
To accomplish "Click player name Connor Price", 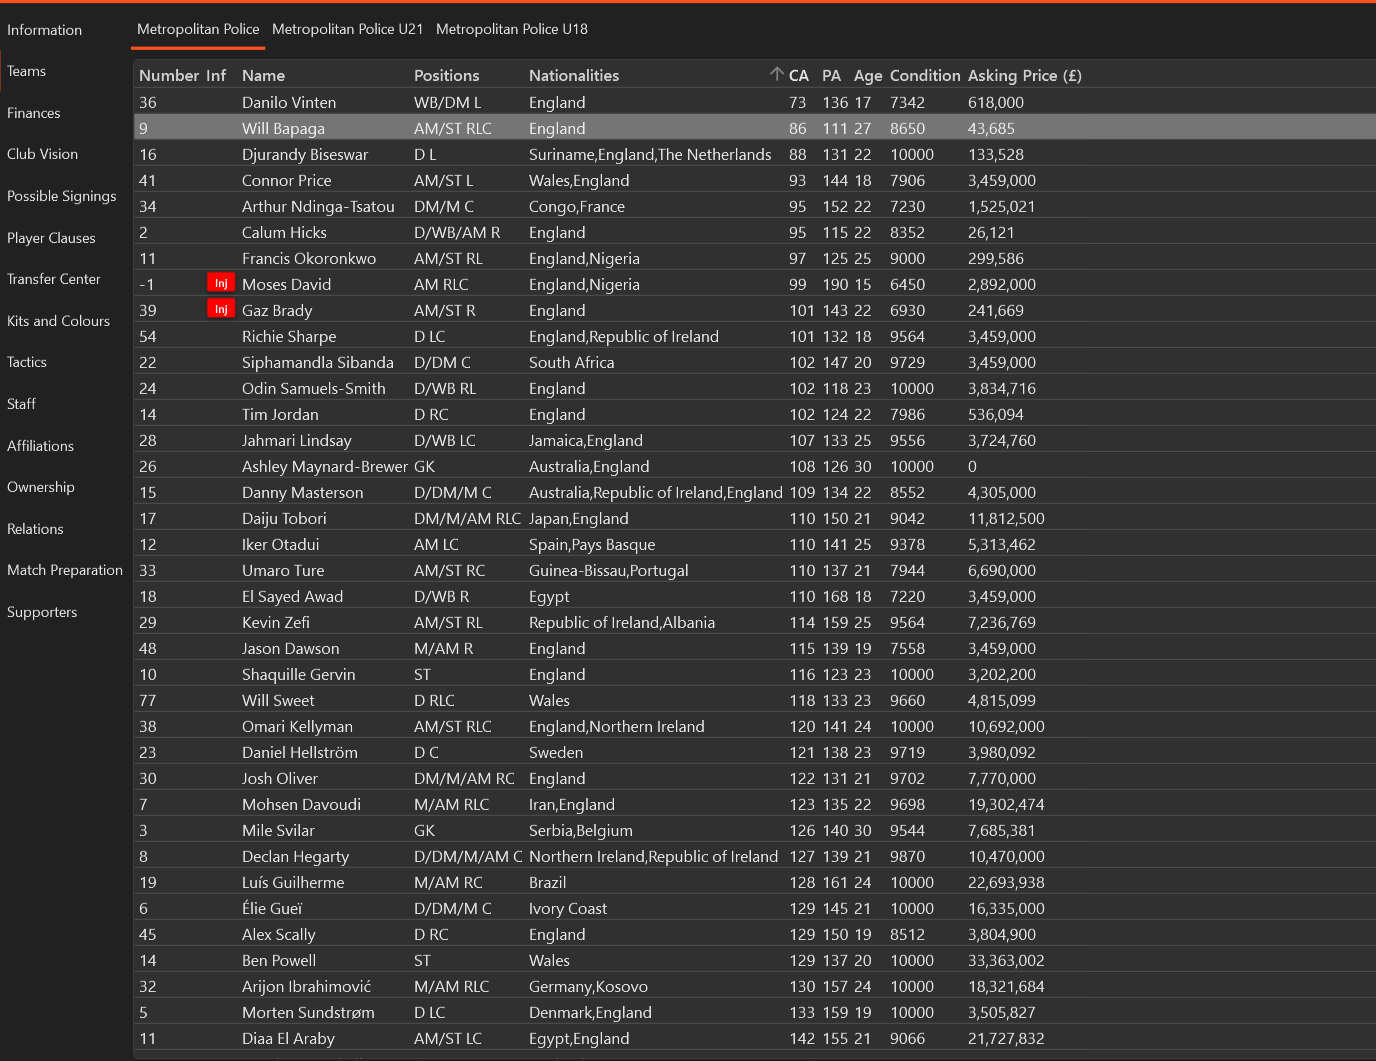I will point(286,180).
